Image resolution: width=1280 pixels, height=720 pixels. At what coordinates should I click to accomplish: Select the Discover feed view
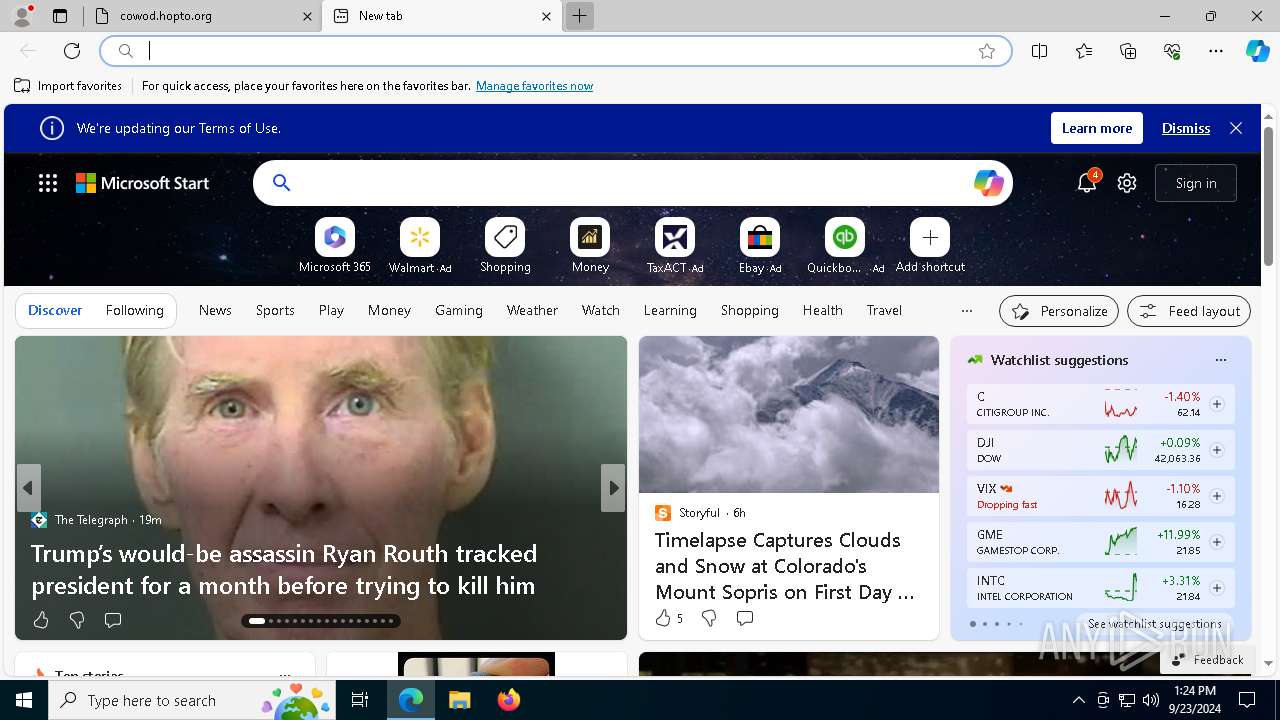pos(55,310)
